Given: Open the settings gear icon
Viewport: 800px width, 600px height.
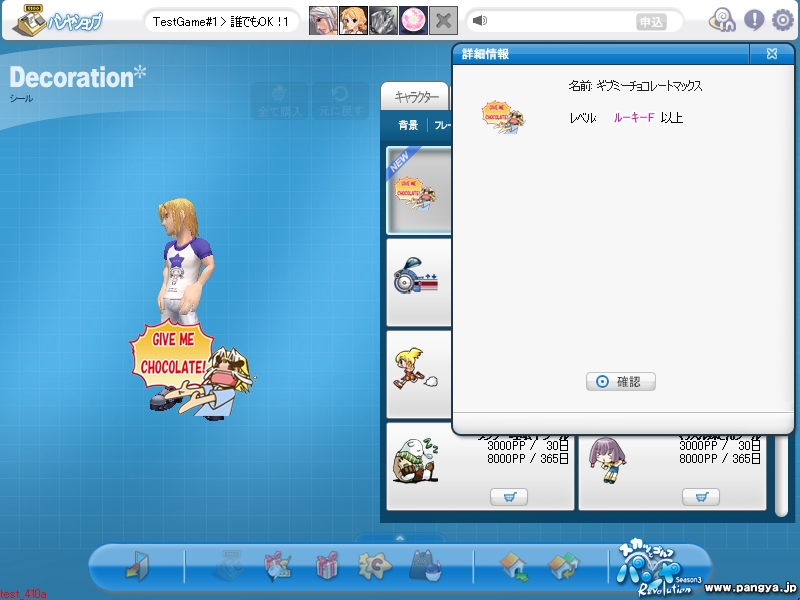Looking at the screenshot, I should pos(783,20).
